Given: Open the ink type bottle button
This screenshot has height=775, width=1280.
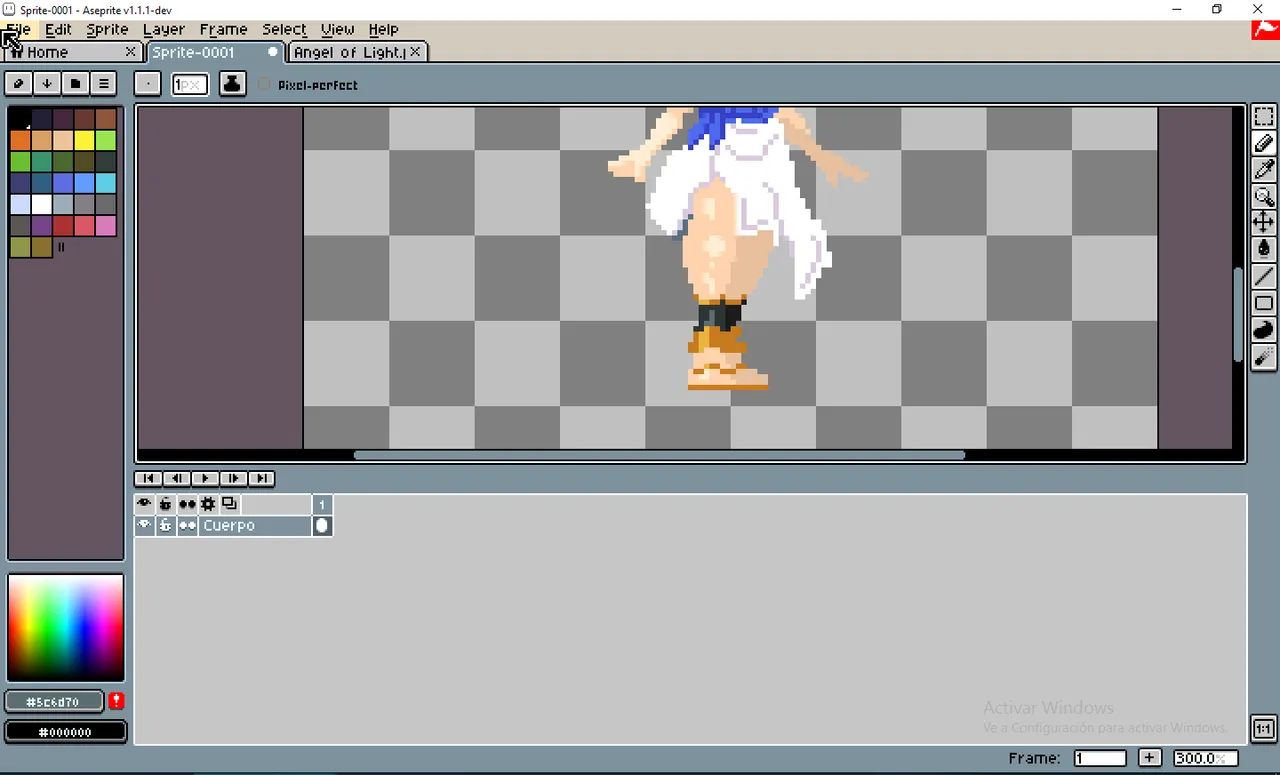Looking at the screenshot, I should click(232, 84).
